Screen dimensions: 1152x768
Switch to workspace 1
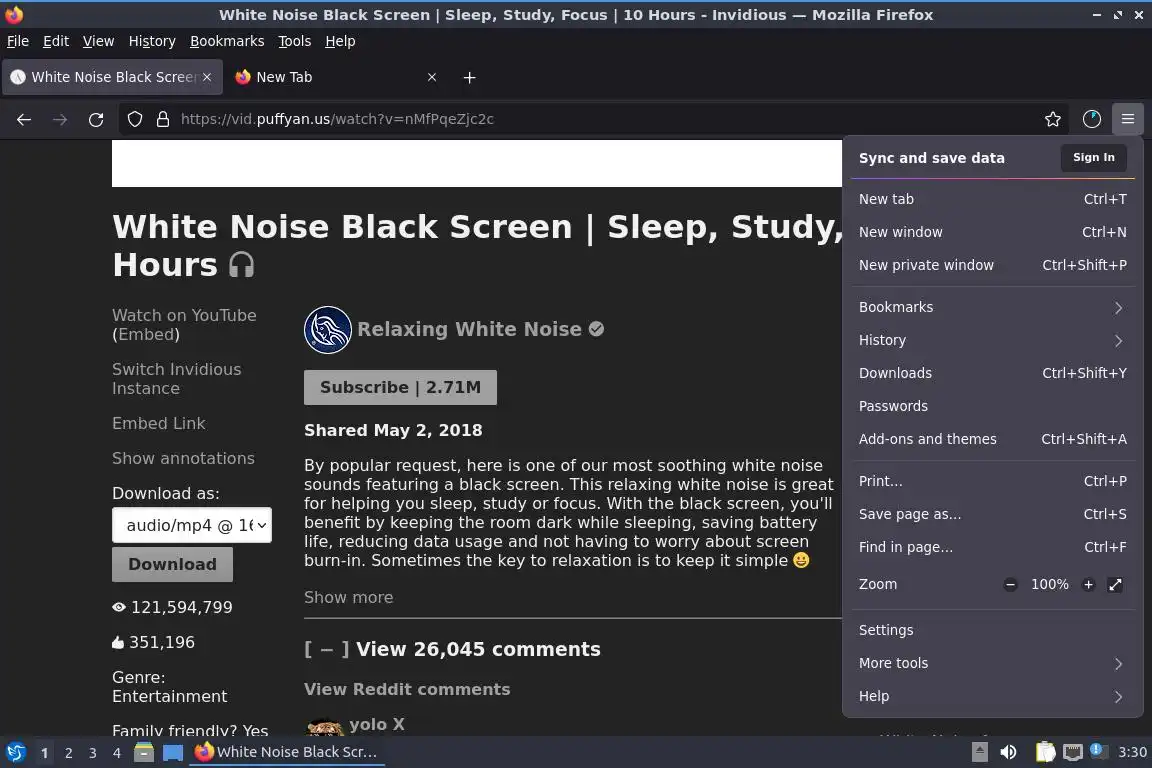44,753
